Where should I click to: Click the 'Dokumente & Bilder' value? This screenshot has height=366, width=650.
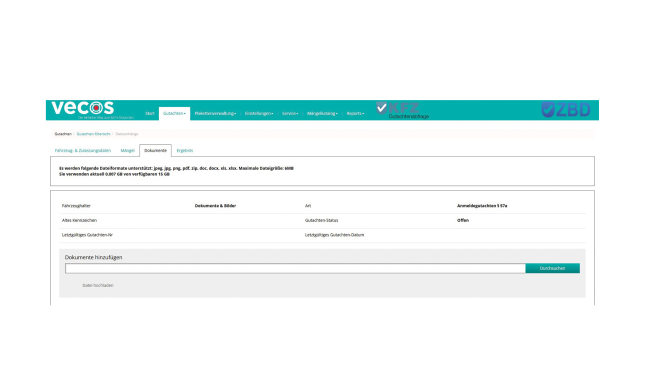pyautogui.click(x=215, y=206)
